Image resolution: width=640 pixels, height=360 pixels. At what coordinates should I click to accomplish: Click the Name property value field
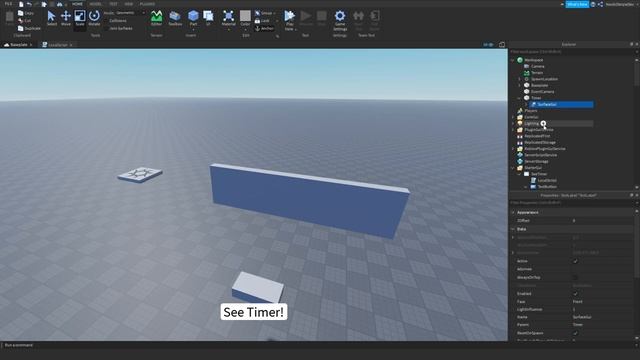point(602,317)
